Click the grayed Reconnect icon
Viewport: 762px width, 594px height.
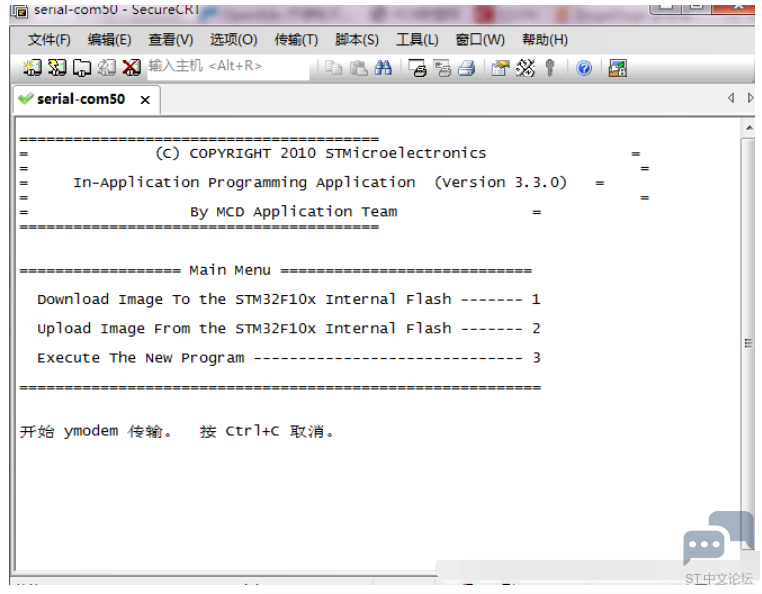tap(107, 68)
